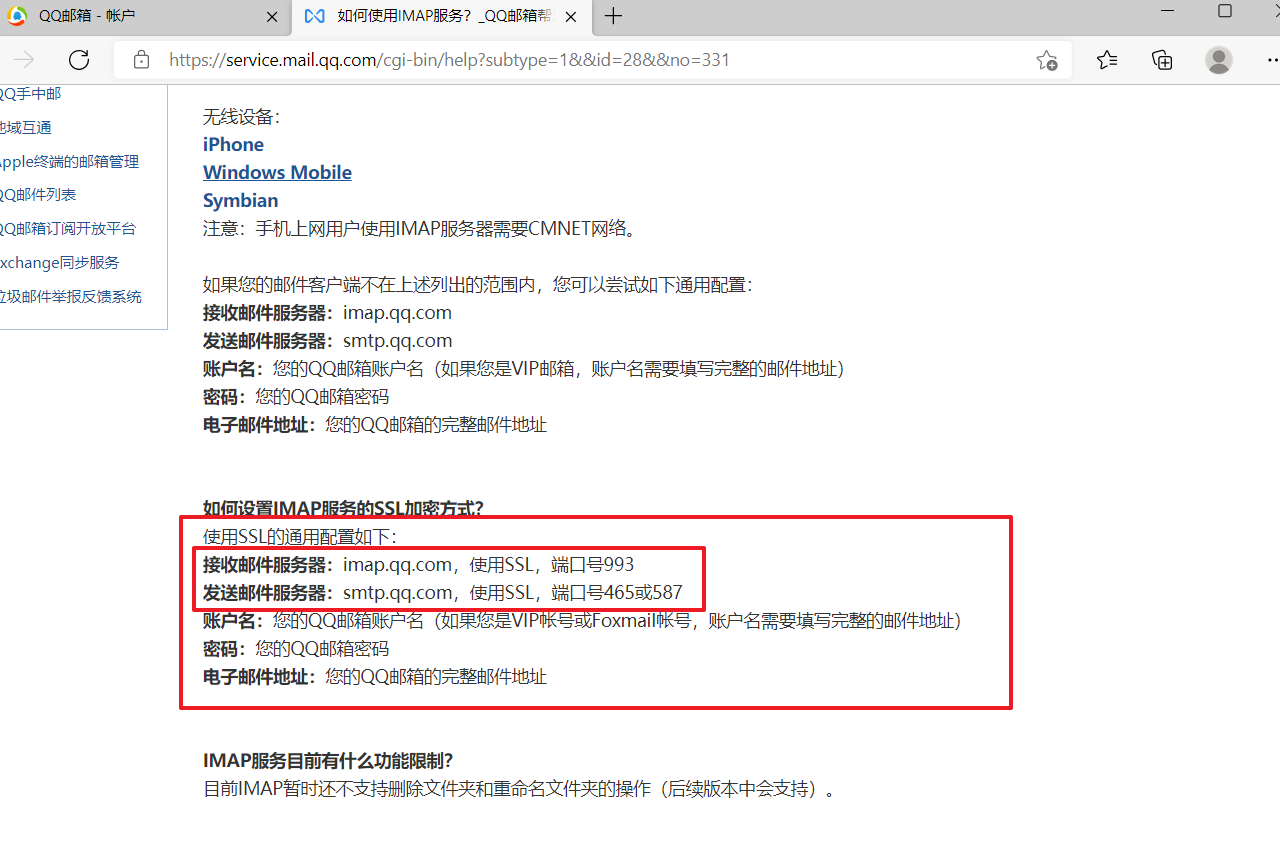Click the heading 如何设置IMAP服务的SSL加密方式?

click(343, 508)
